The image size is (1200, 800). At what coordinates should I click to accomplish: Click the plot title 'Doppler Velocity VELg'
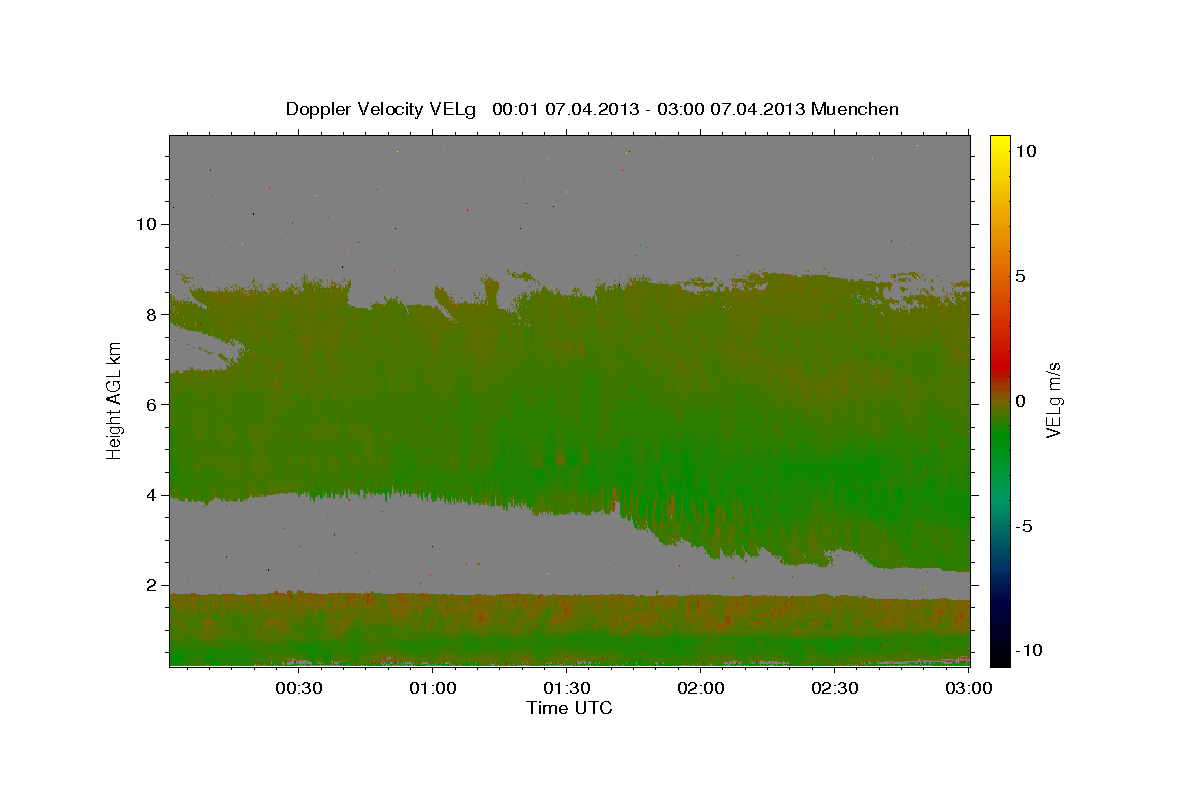[x=382, y=109]
